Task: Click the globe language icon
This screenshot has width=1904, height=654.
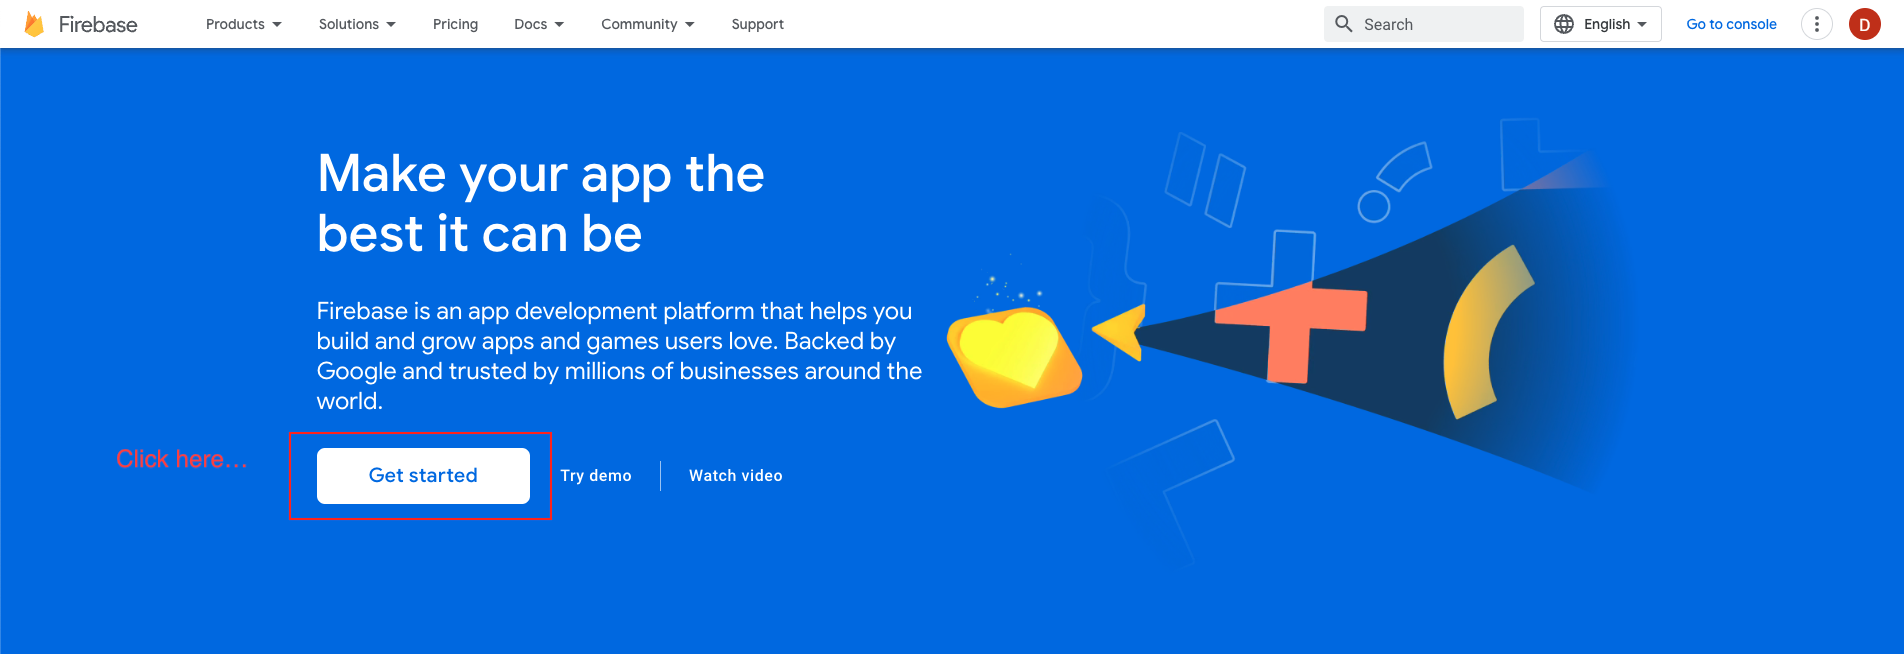Action: tap(1564, 24)
